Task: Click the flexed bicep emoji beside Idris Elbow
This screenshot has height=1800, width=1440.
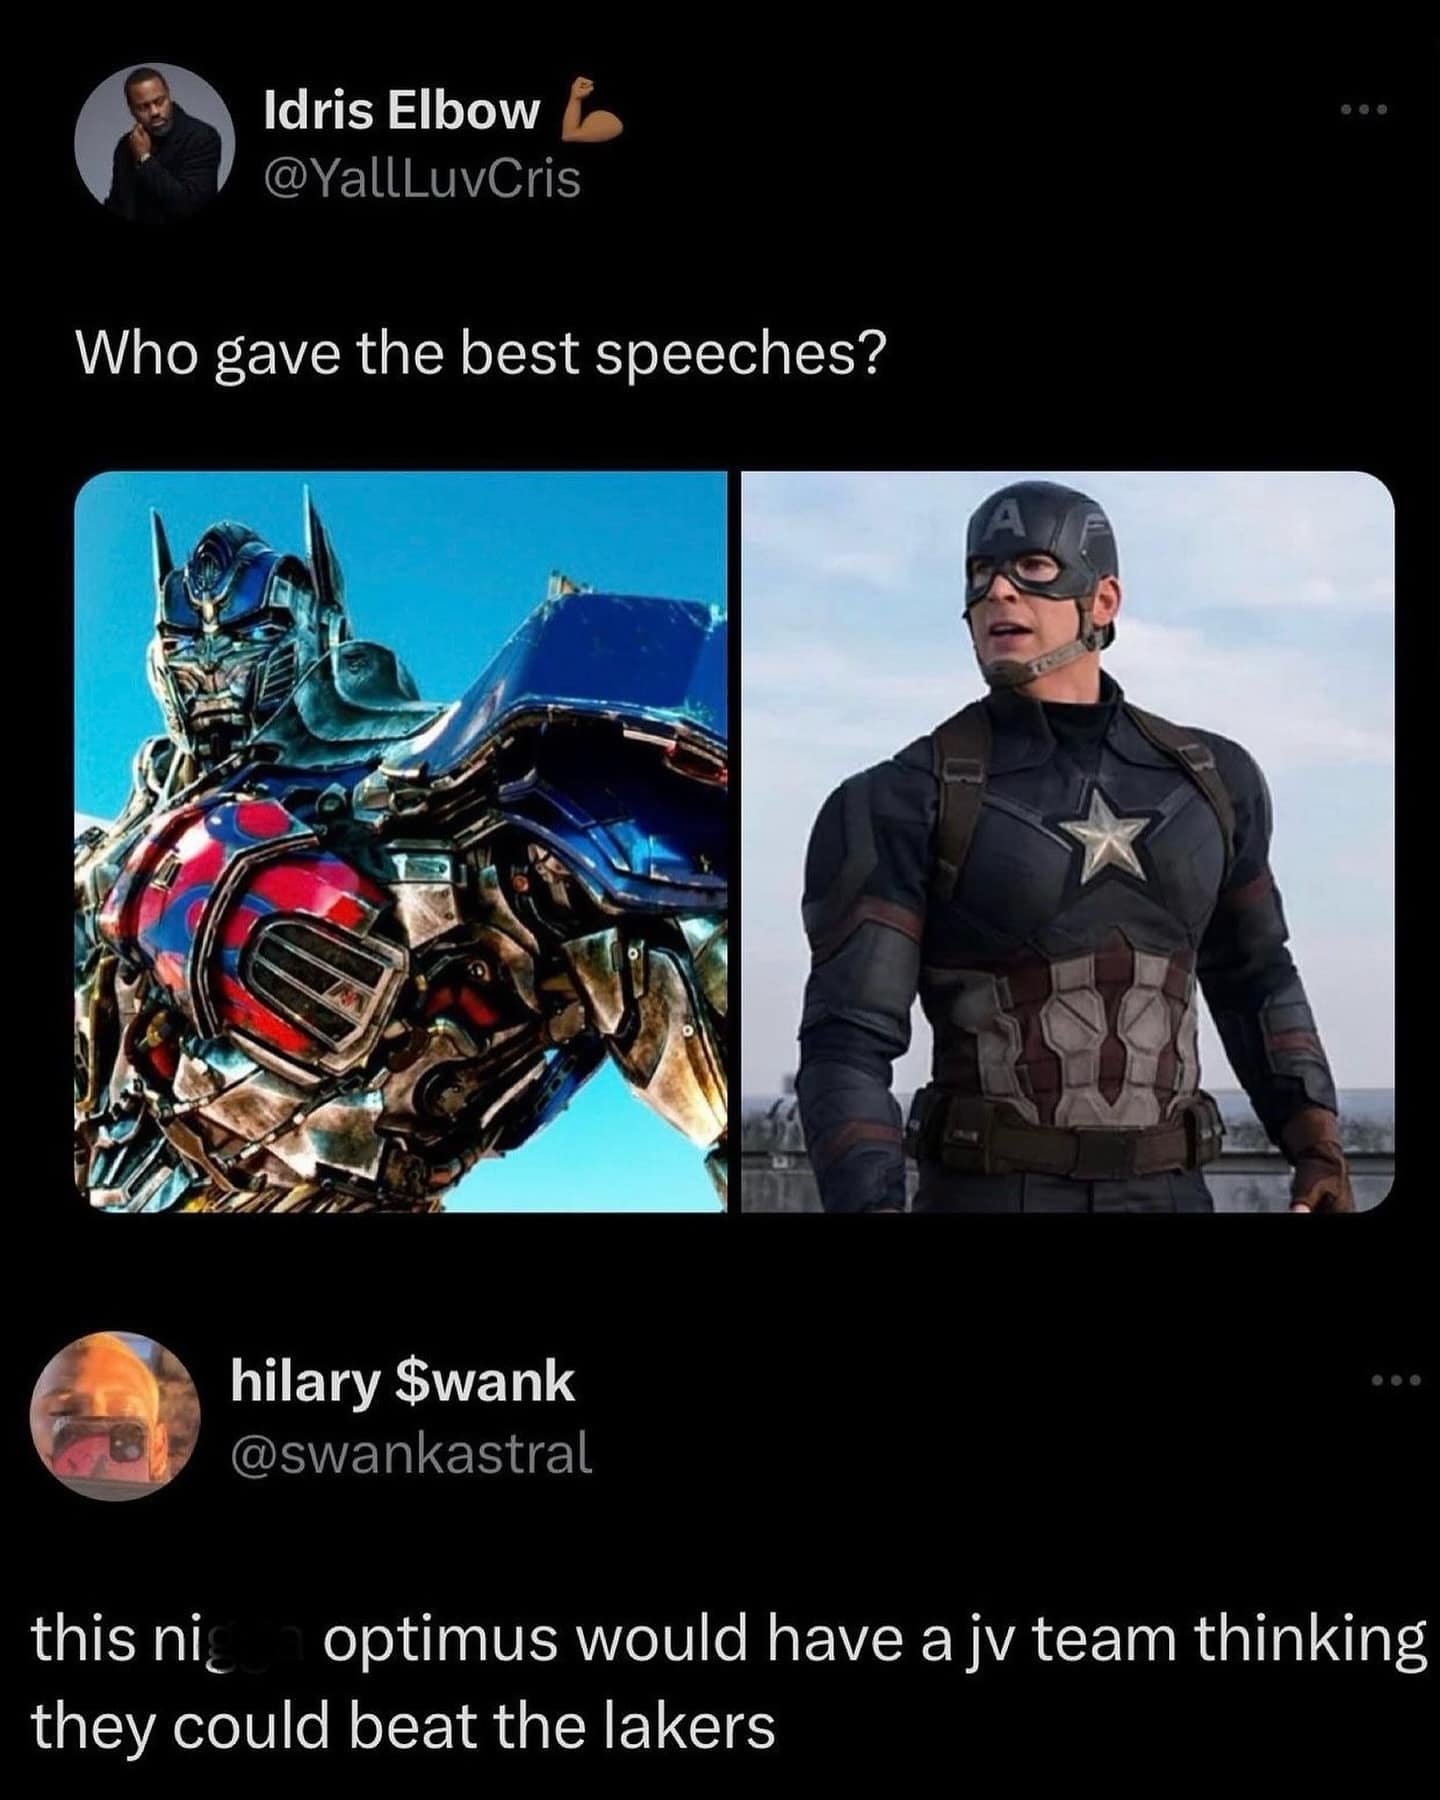Action: tap(591, 109)
